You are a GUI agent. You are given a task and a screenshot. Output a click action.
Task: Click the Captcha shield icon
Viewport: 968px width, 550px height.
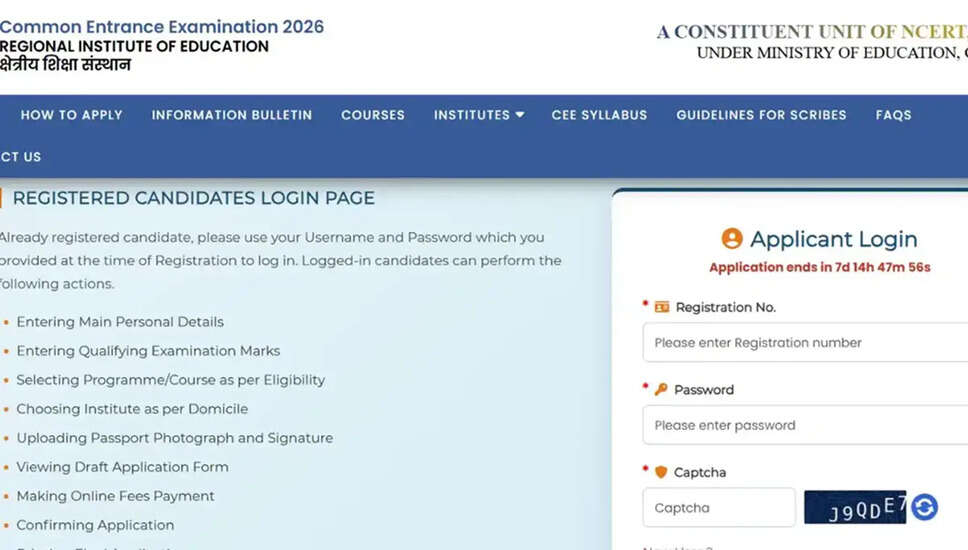pos(661,472)
